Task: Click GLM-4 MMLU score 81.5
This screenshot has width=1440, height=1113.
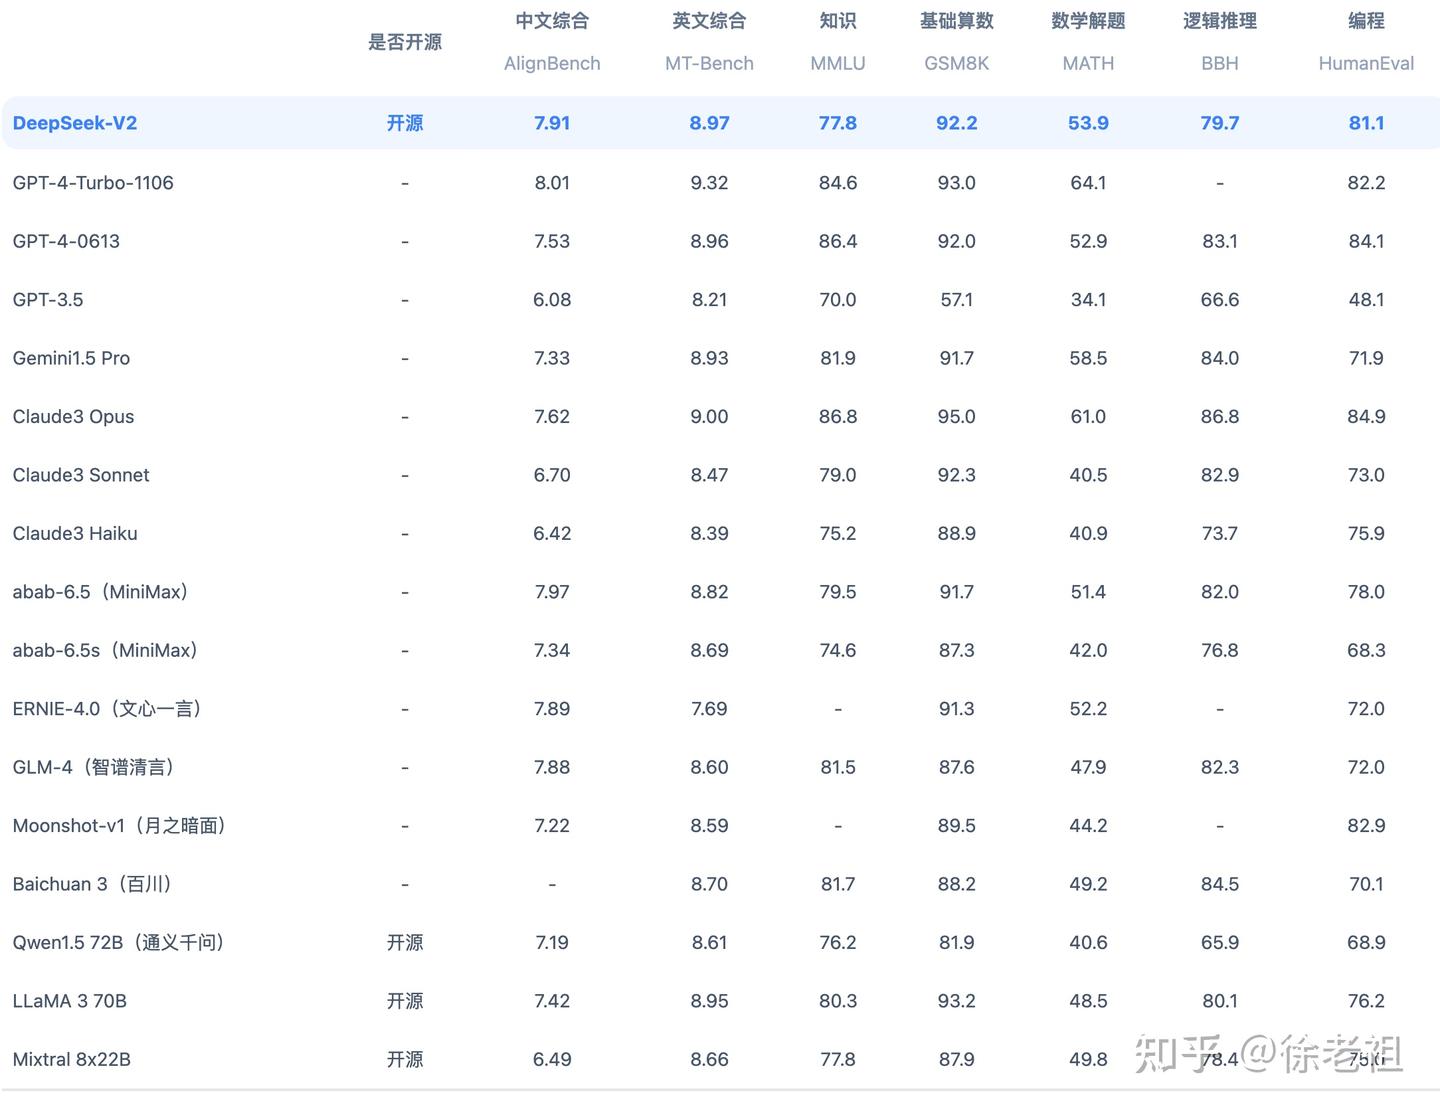Action: click(838, 767)
